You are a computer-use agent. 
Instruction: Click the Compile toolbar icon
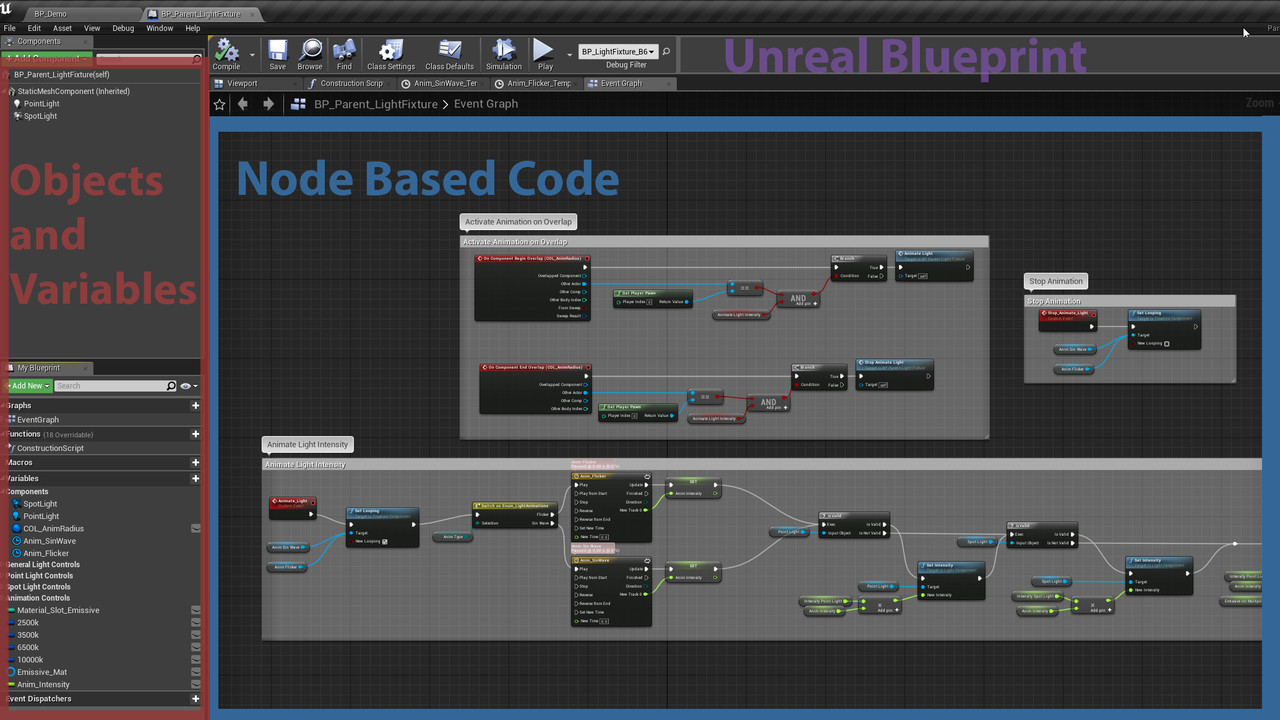(227, 54)
